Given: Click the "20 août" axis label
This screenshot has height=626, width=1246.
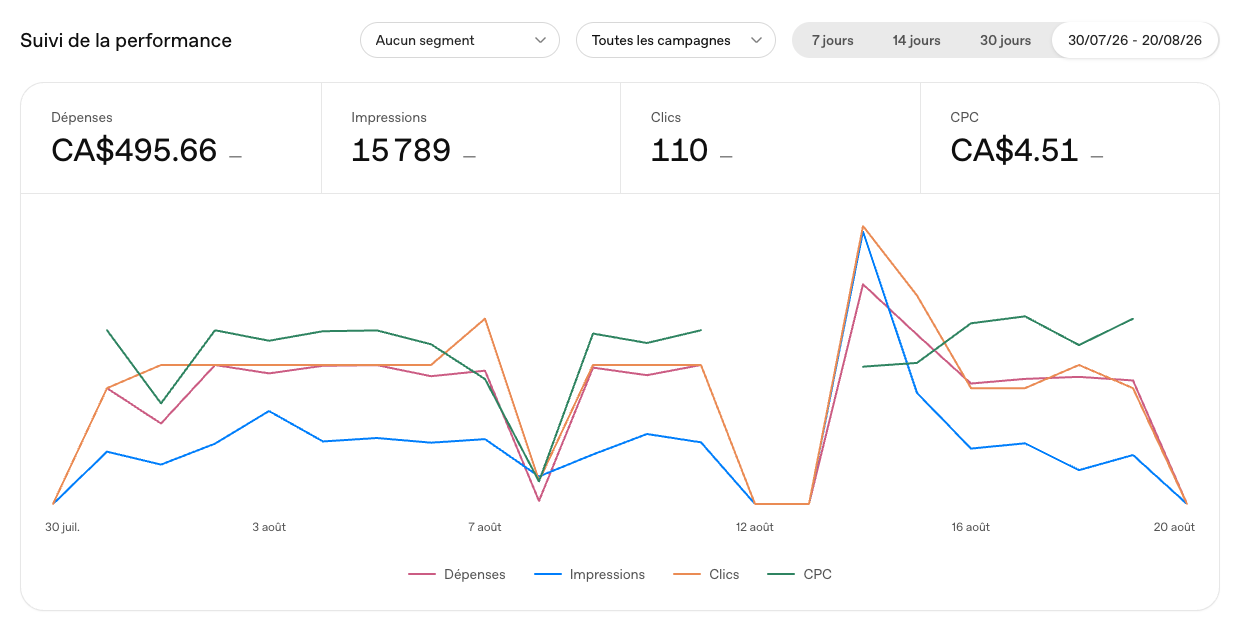Looking at the screenshot, I should 1174,527.
